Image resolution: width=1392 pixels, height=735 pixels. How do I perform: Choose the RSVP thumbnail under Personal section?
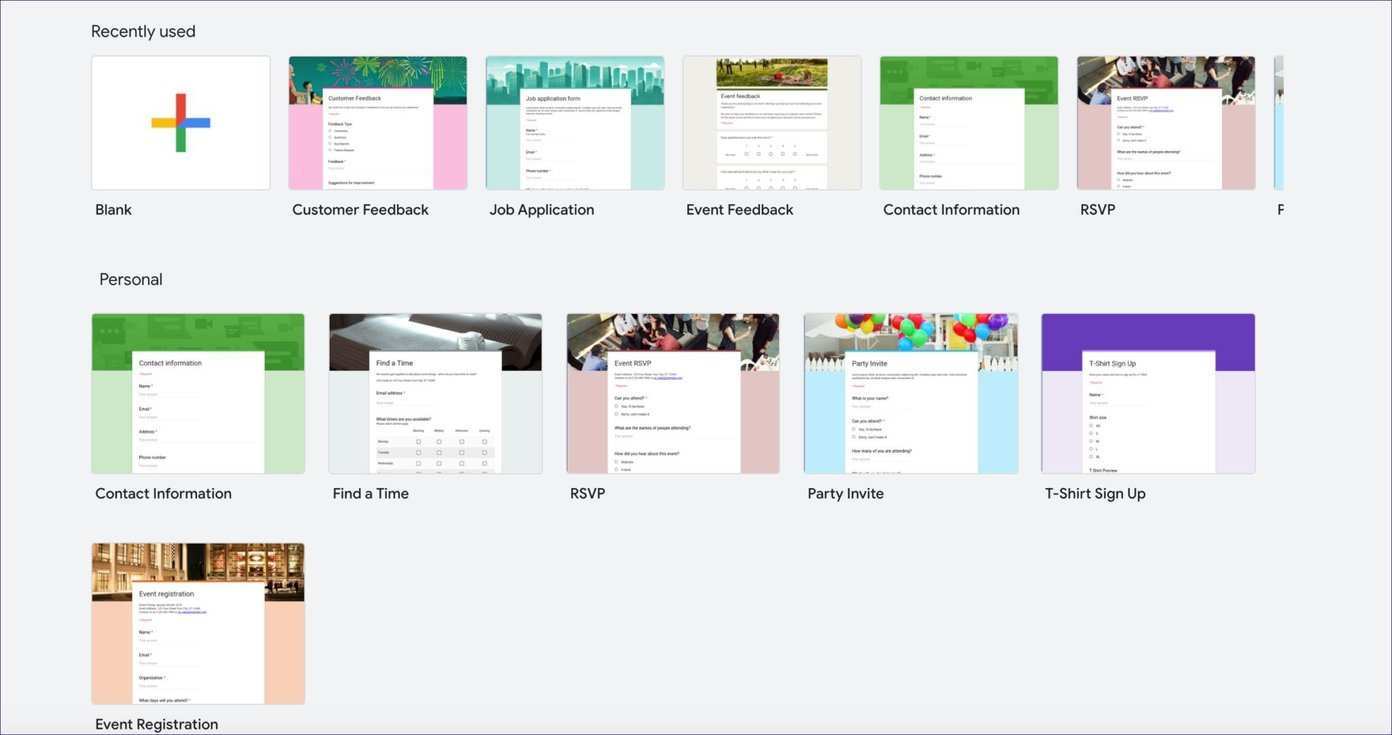(673, 393)
